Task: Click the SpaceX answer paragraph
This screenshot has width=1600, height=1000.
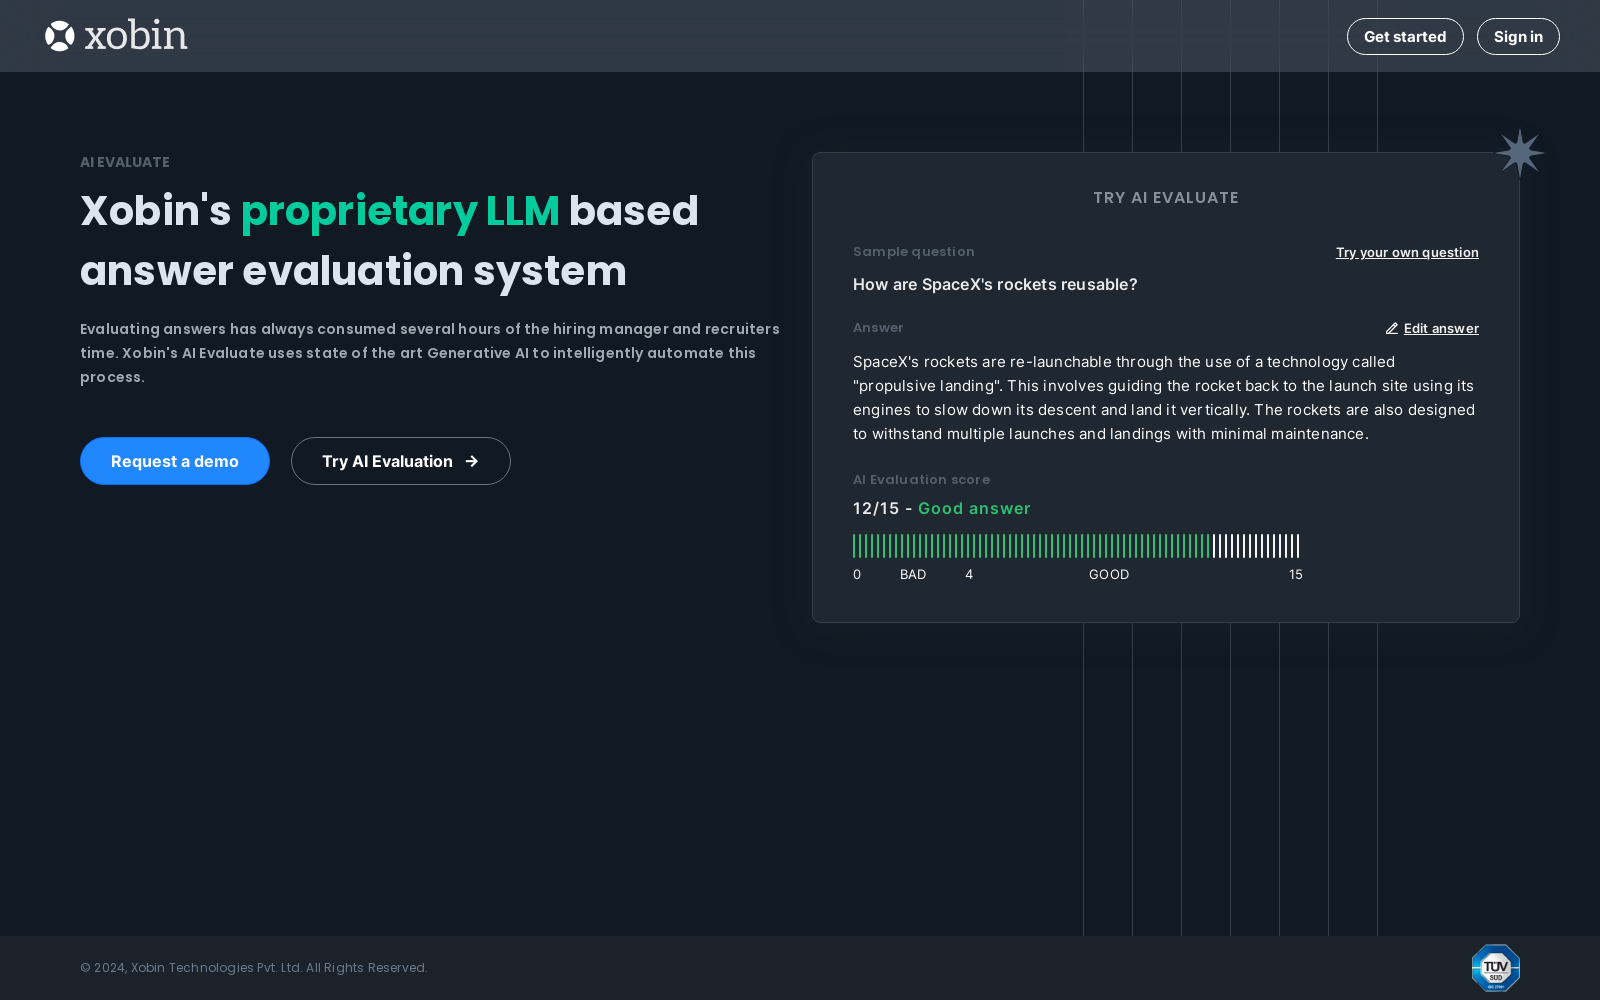Action: pos(1164,398)
